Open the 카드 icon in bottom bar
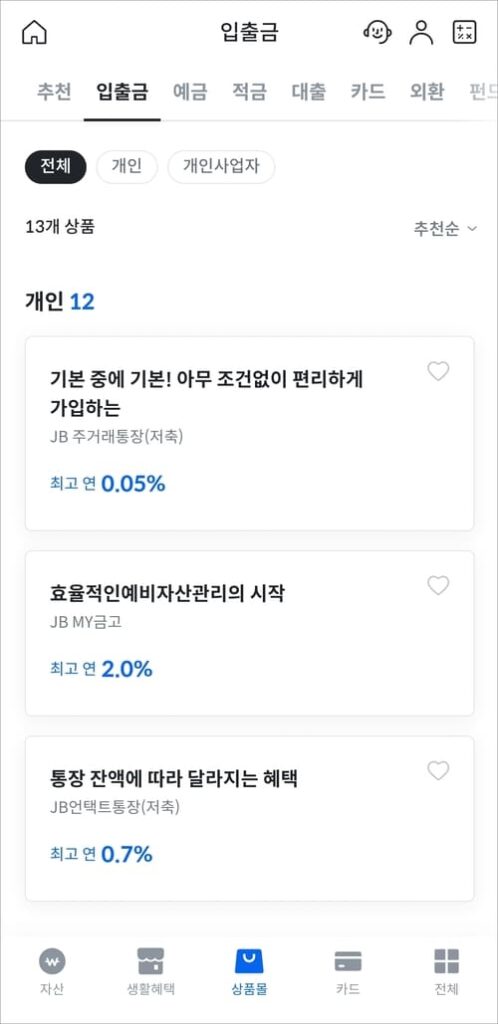This screenshot has width=498, height=1024. pyautogui.click(x=348, y=961)
